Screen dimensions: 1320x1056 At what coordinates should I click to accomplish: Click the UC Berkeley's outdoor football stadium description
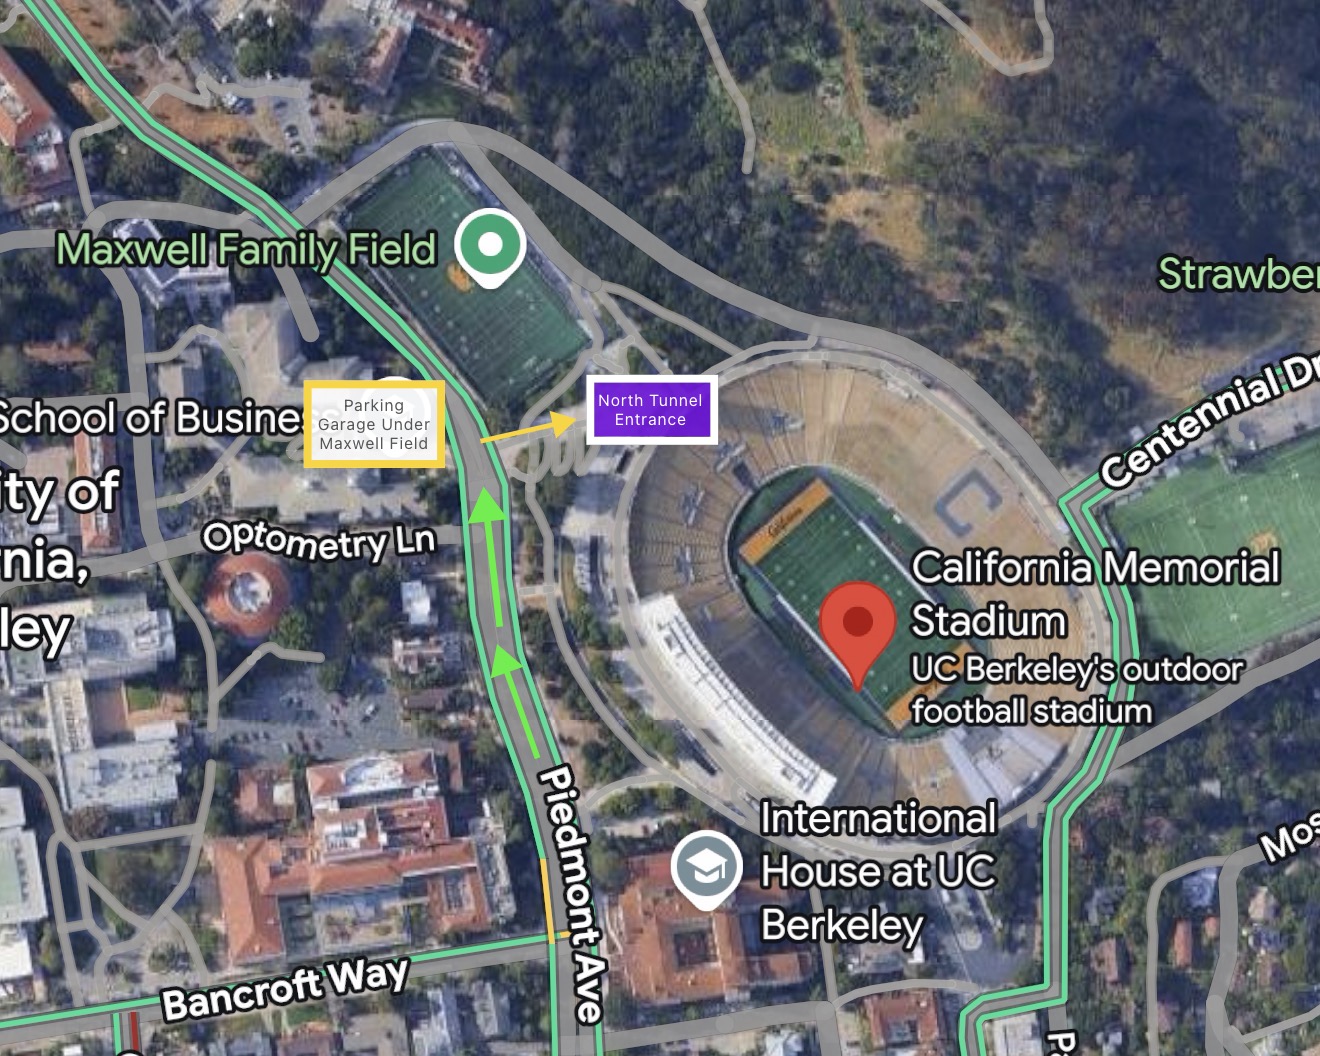coord(1077,690)
